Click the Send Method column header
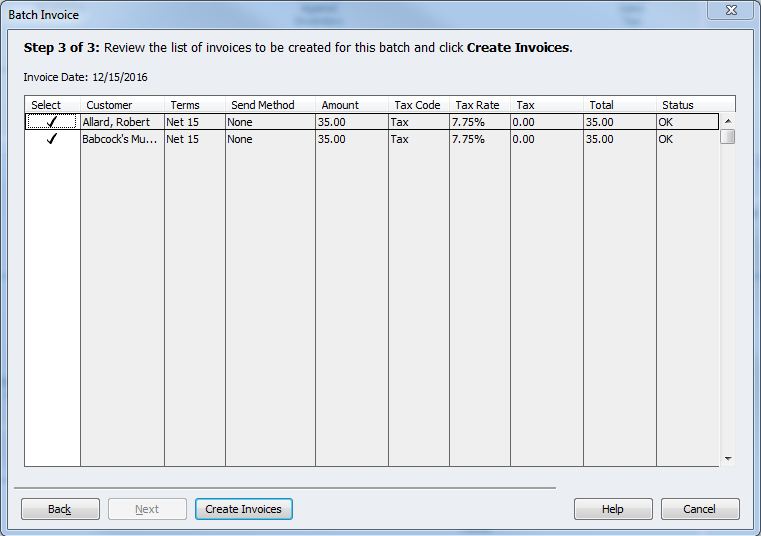 point(262,105)
